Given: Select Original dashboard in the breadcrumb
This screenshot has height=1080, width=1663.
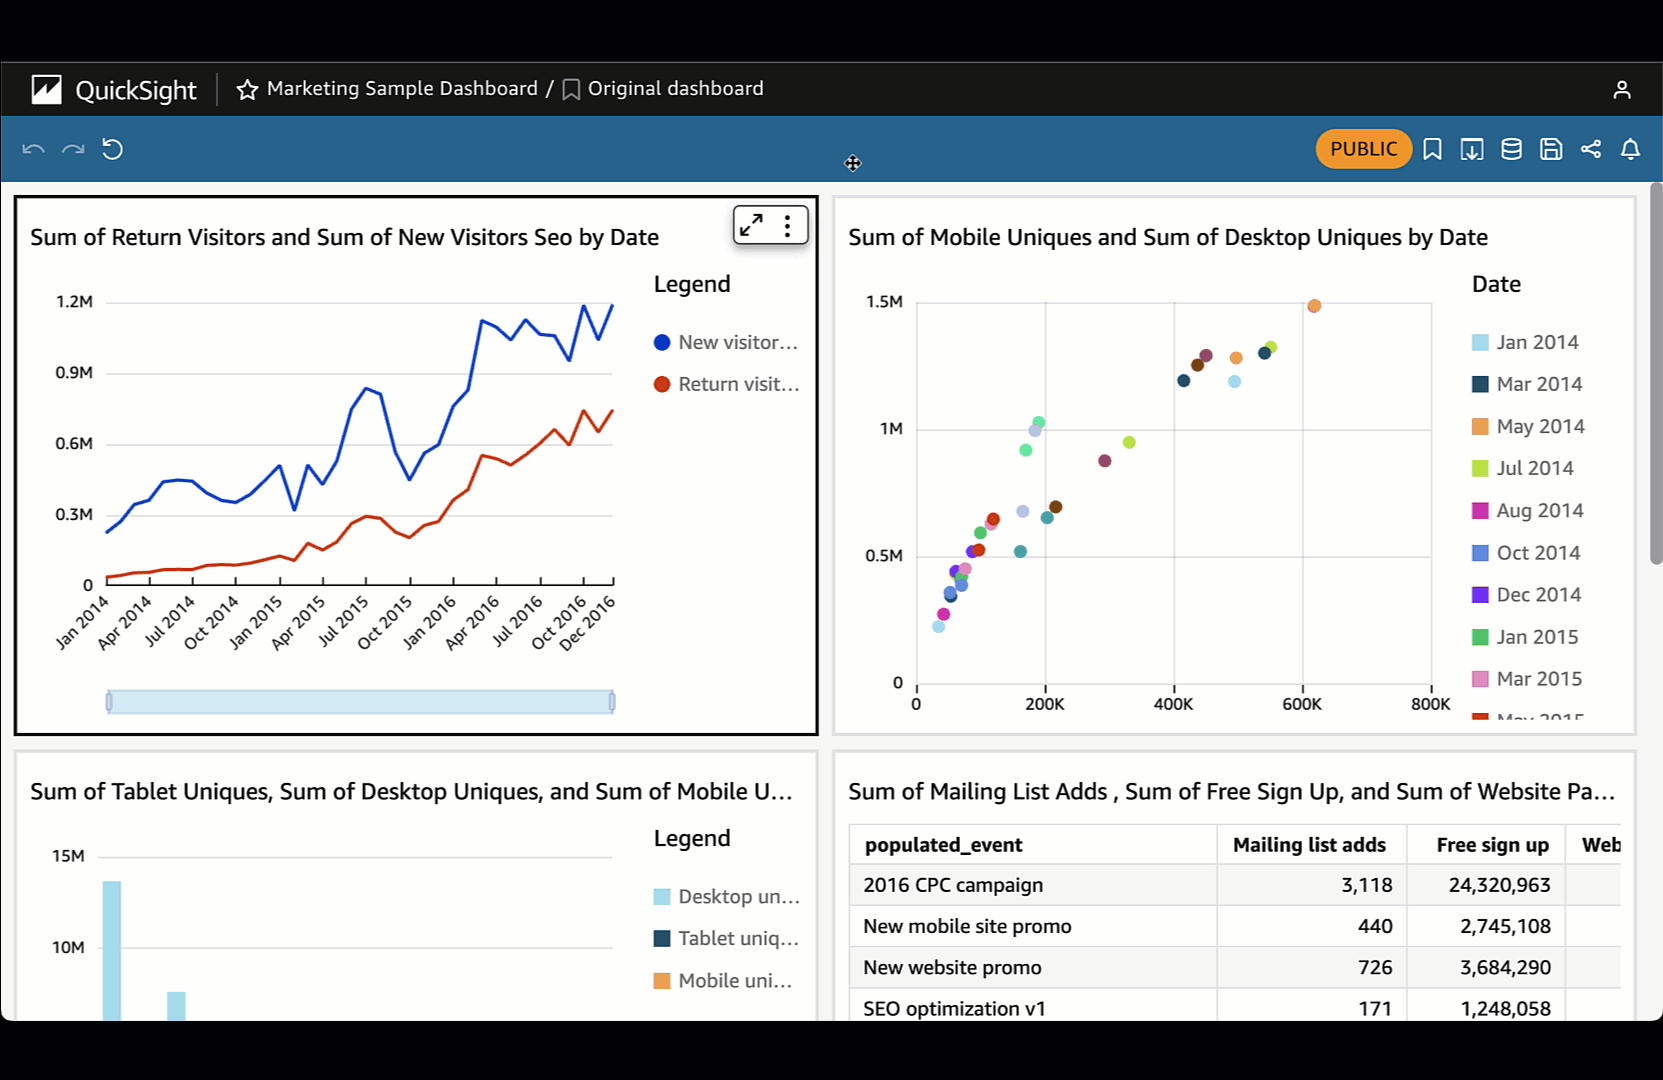Looking at the screenshot, I should 676,88.
